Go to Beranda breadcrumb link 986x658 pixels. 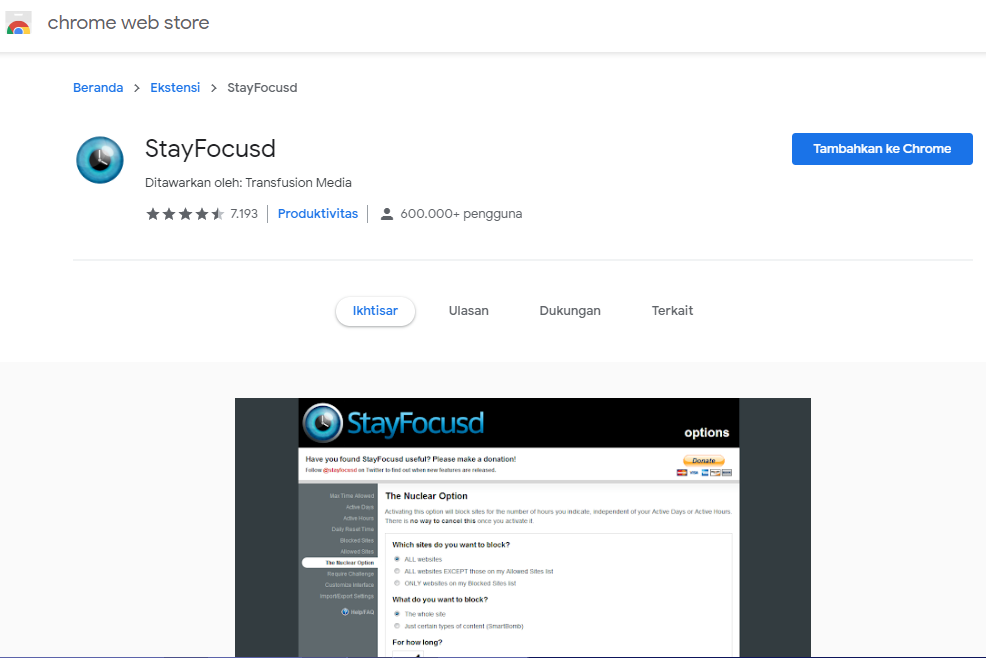[98, 88]
